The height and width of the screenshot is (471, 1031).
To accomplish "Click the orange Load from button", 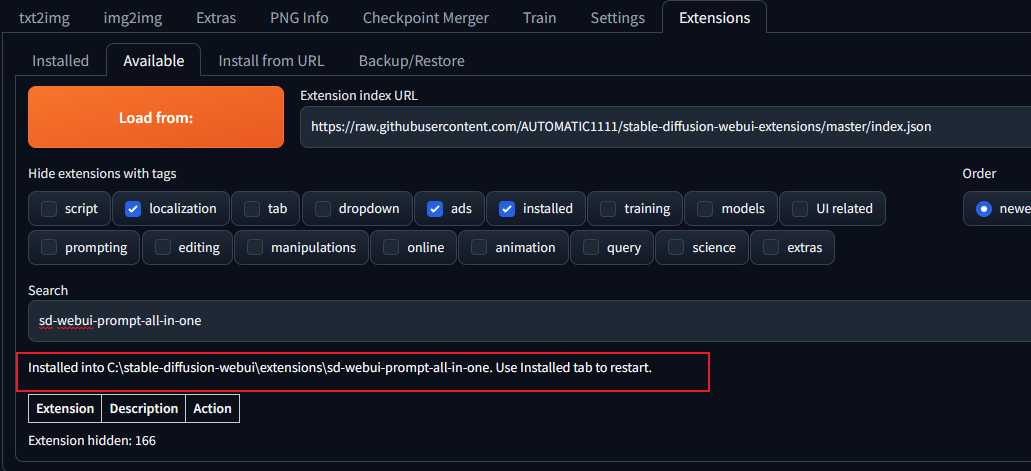I will coord(156,117).
